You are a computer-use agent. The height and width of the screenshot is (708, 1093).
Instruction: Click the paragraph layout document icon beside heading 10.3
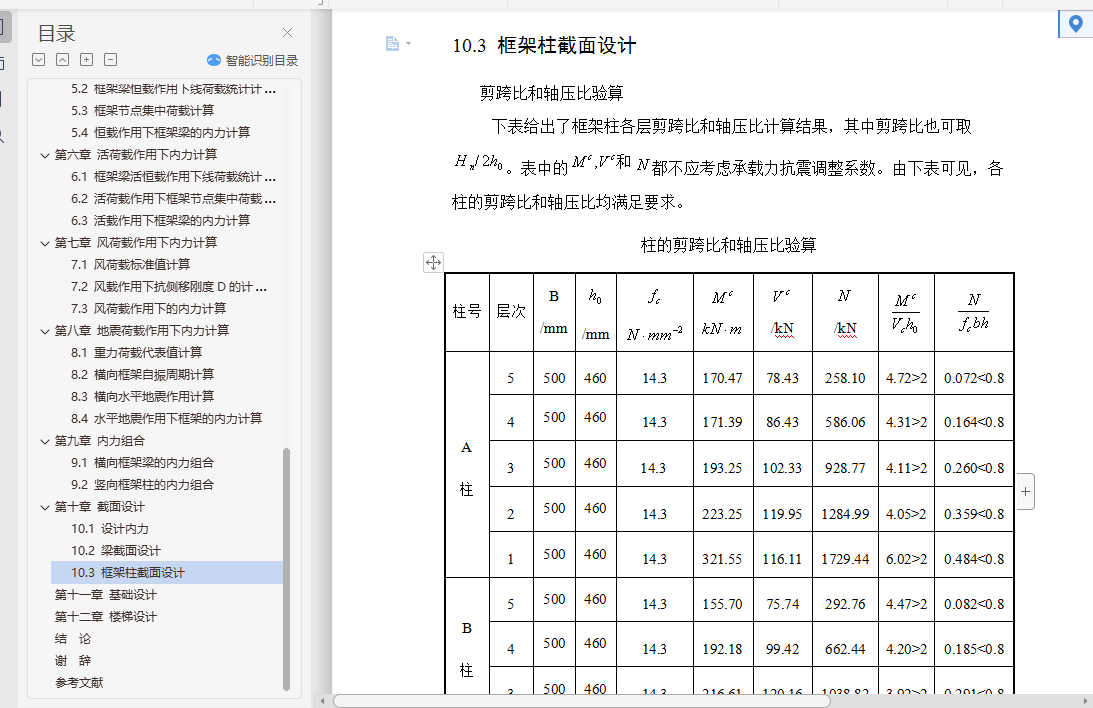(x=392, y=44)
